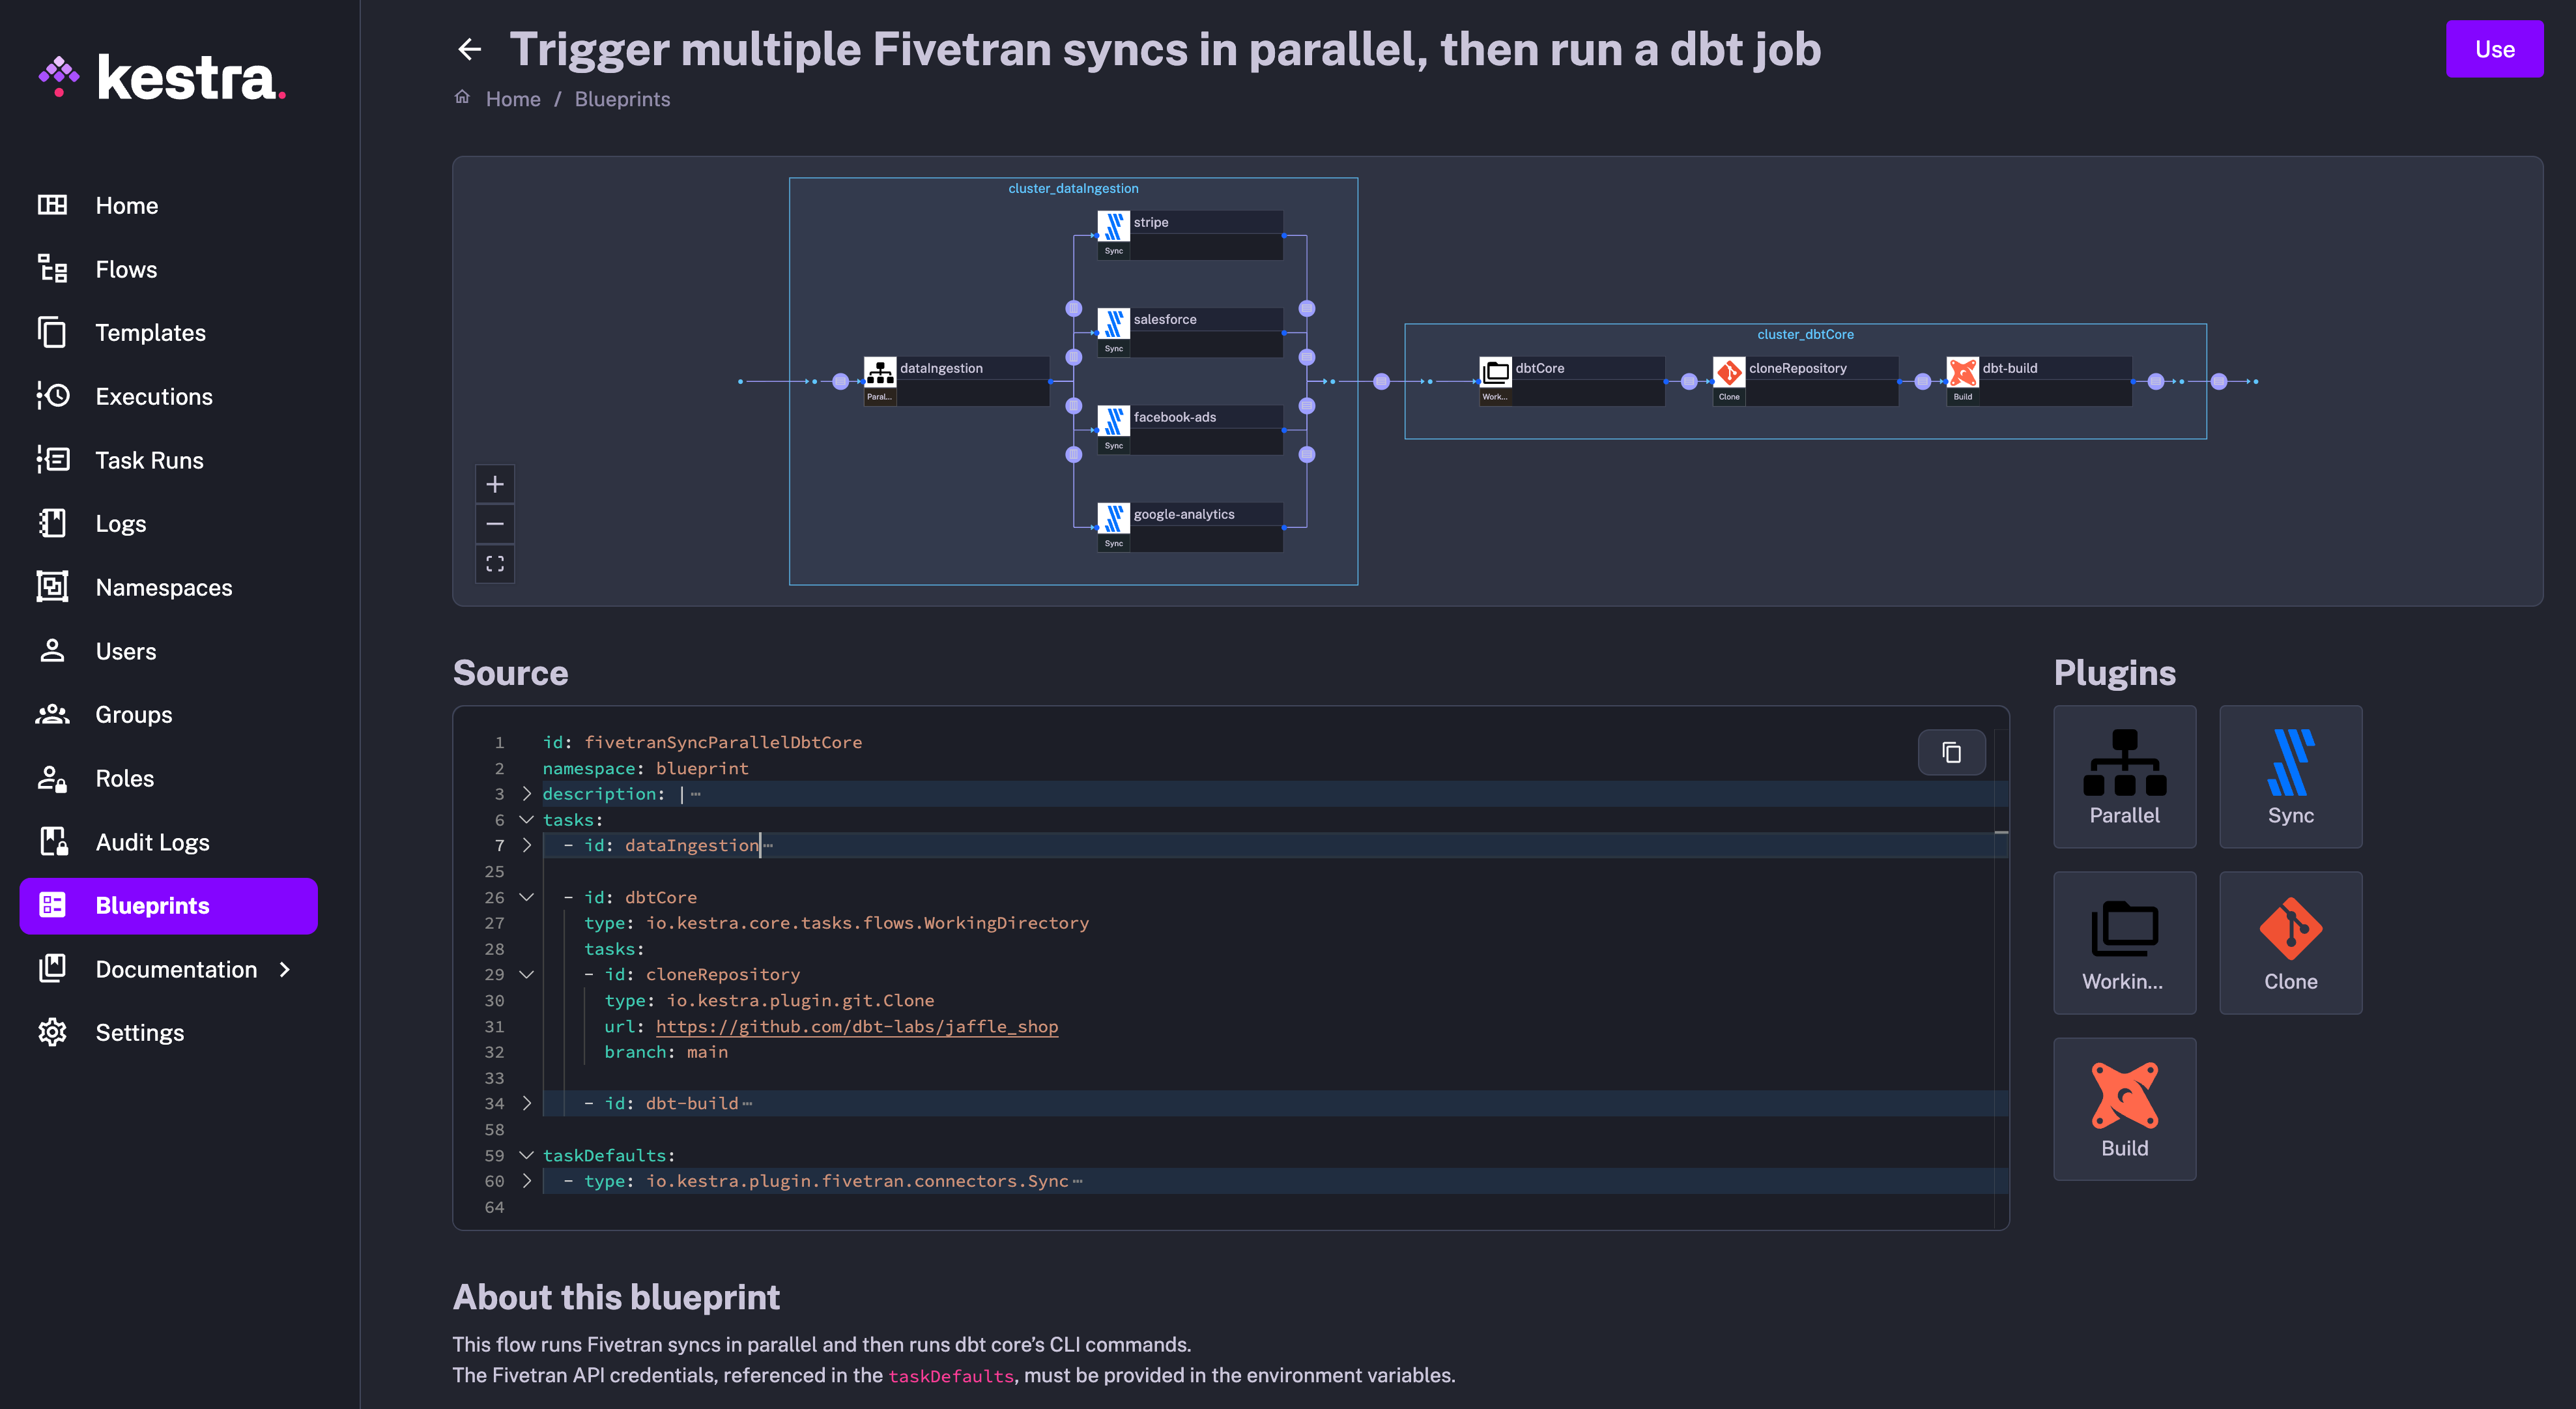Zoom out with the minus control

point(495,523)
